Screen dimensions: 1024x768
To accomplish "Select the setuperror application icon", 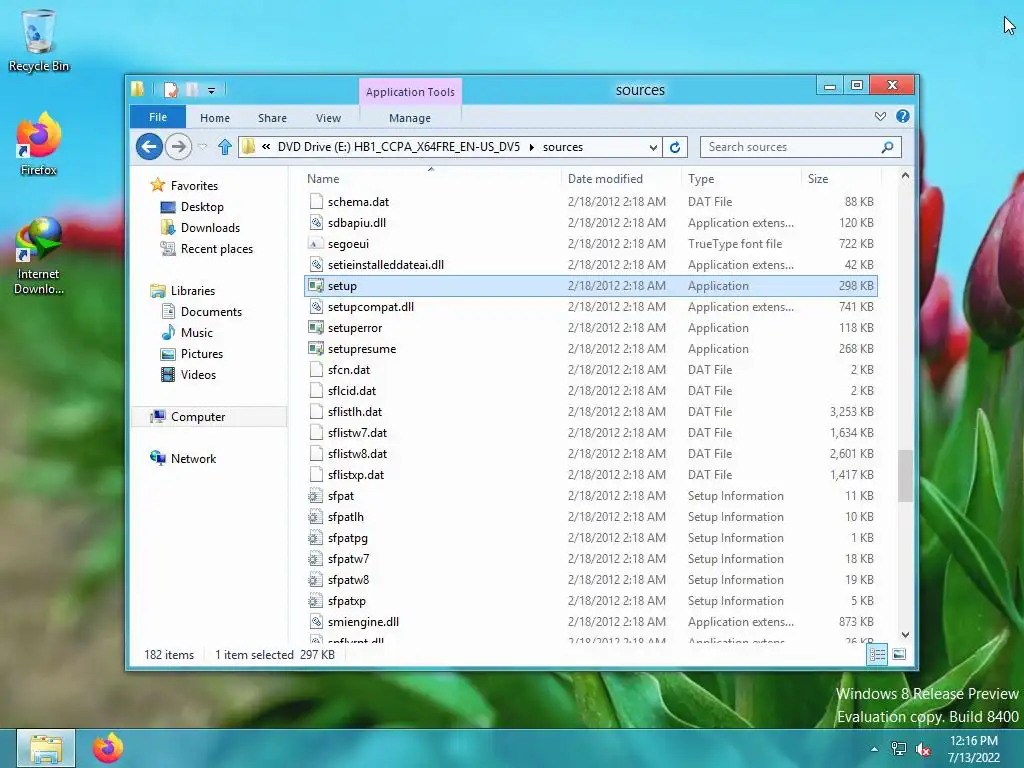I will 316,327.
